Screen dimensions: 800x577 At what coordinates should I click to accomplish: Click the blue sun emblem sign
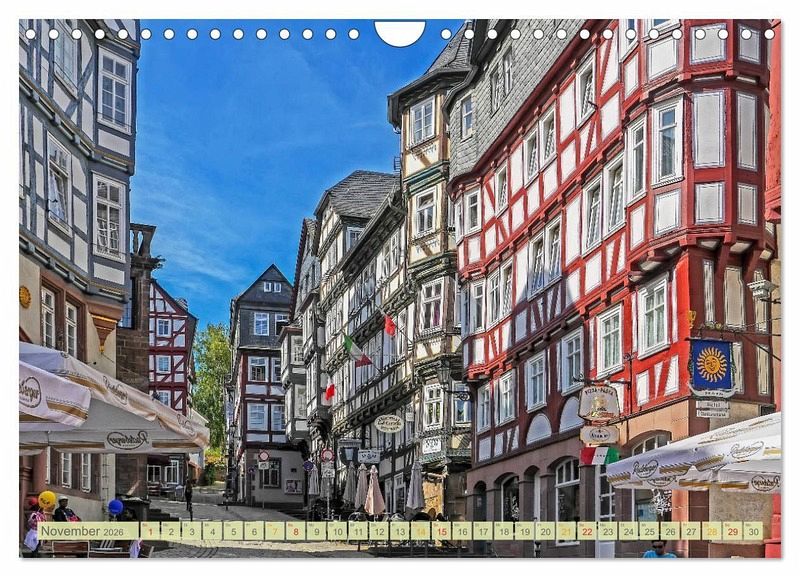pos(711,364)
